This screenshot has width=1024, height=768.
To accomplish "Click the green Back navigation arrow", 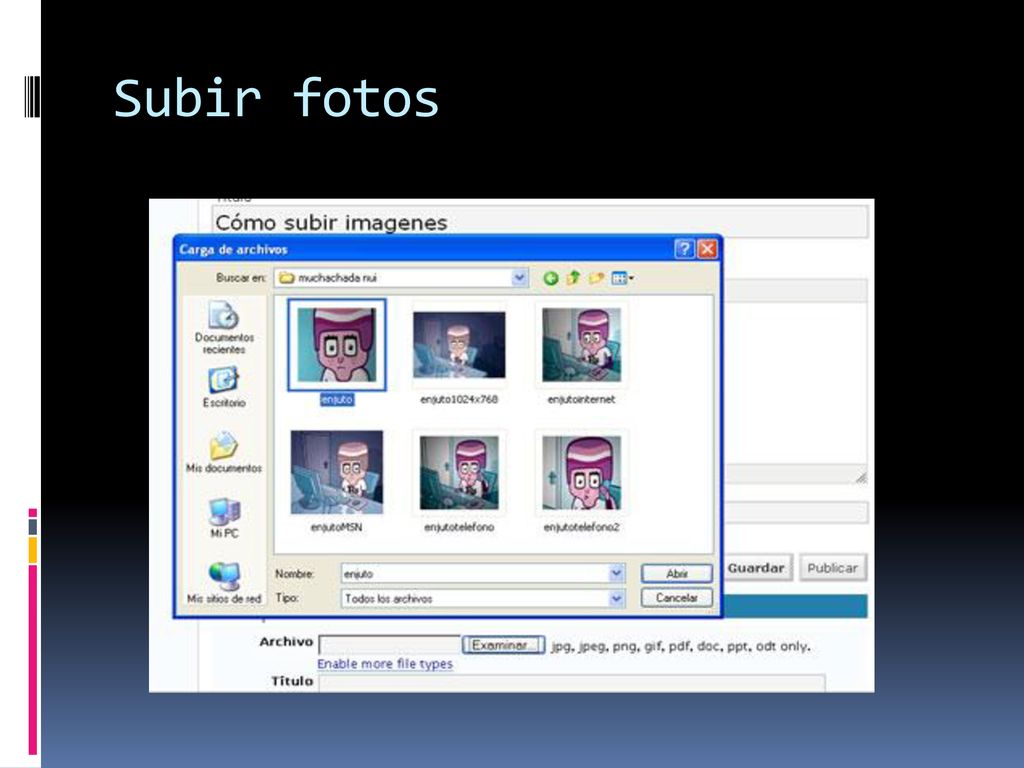I will coord(551,278).
